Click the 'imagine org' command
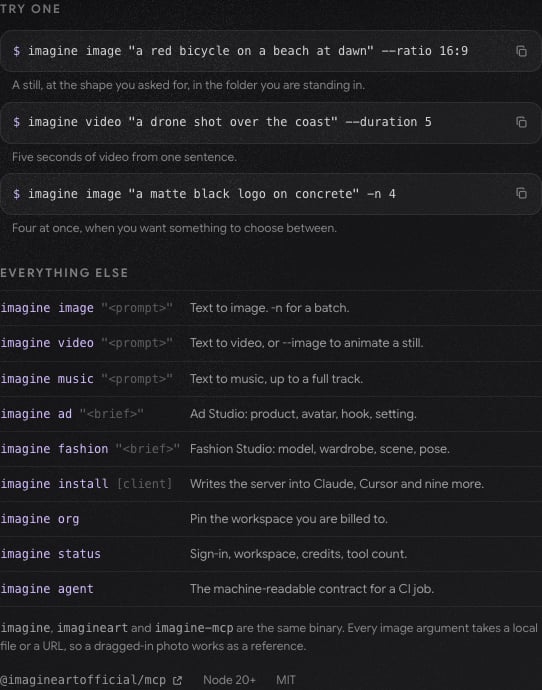This screenshot has width=542, height=690. tap(40, 519)
